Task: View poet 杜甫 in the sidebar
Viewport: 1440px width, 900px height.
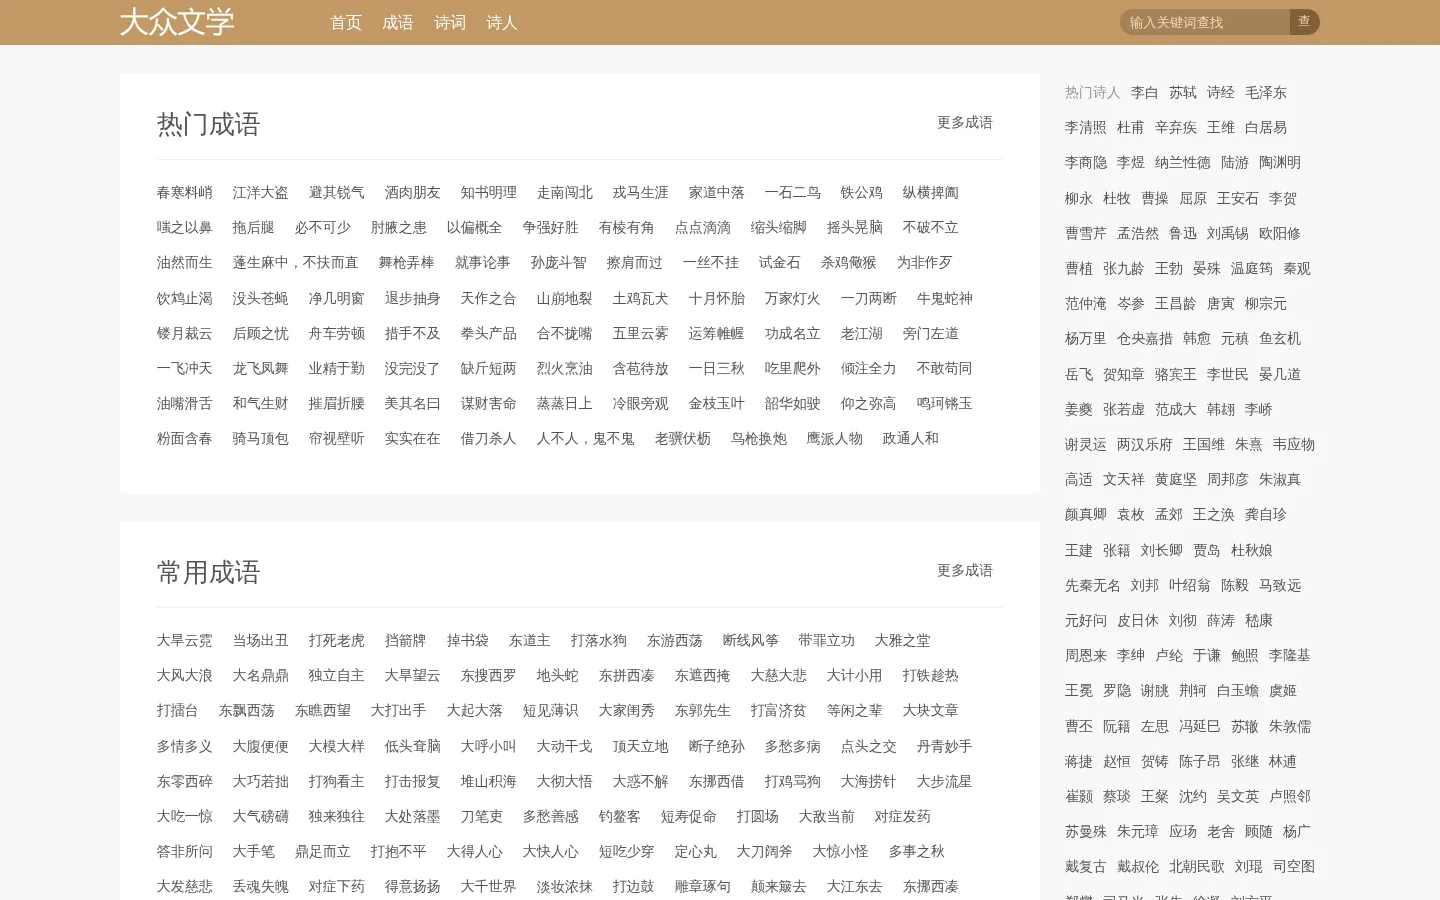Action: 1131,127
